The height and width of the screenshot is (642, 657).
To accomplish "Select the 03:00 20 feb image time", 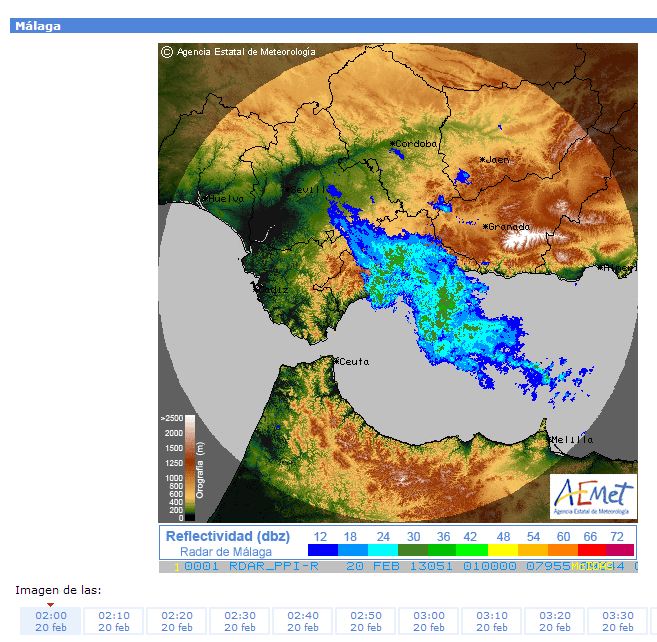I will [x=429, y=621].
